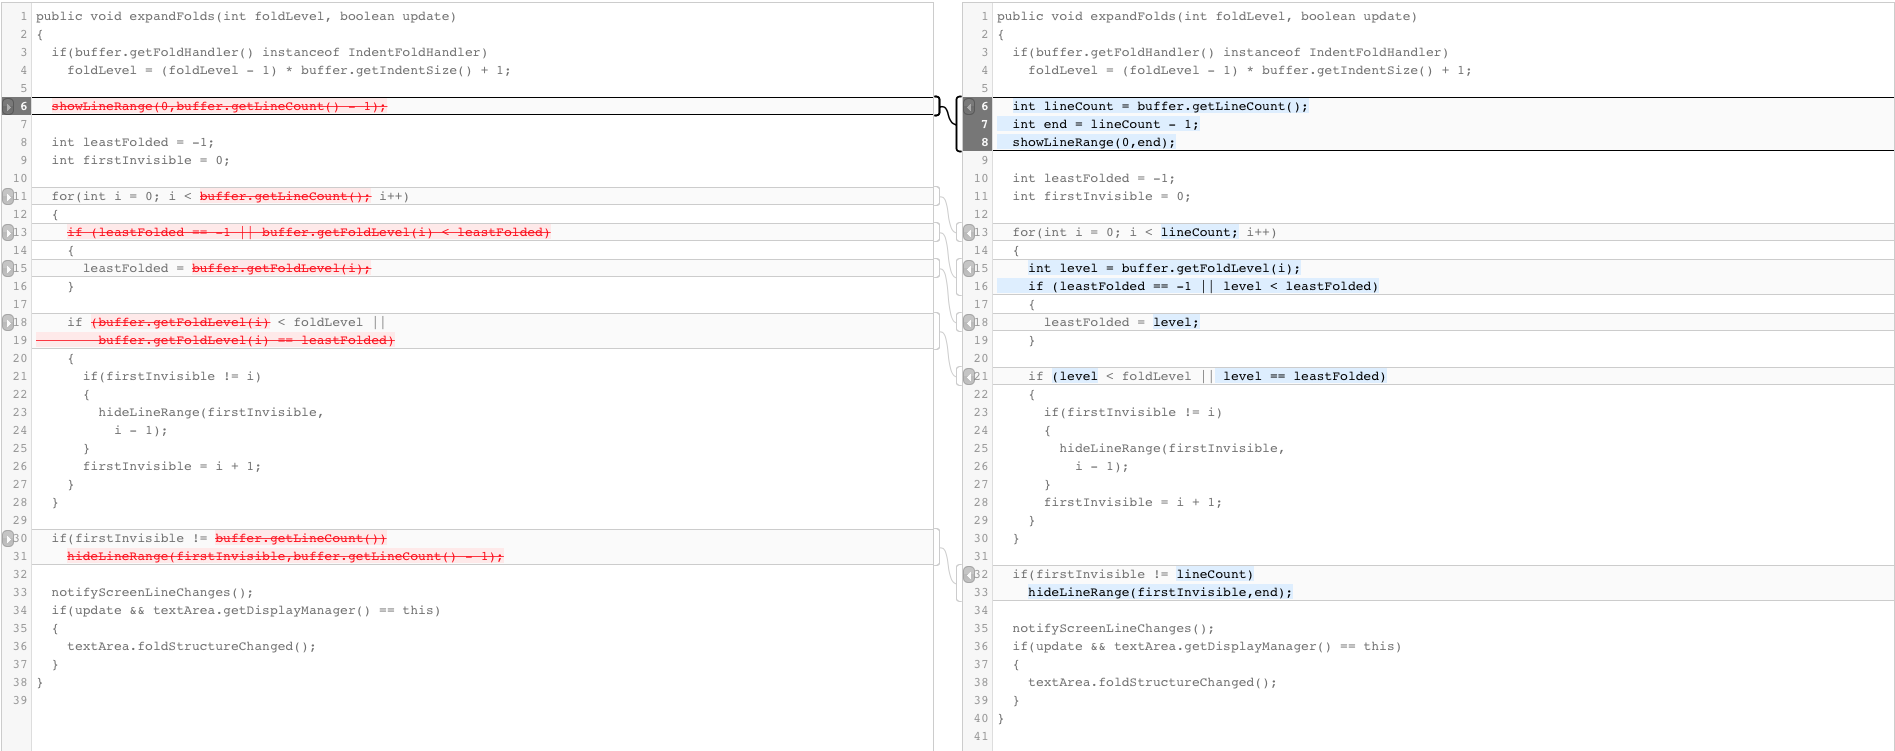Click 'notifyScreenLineChanges();' in left pane
This screenshot has width=1895, height=751.
click(x=152, y=592)
